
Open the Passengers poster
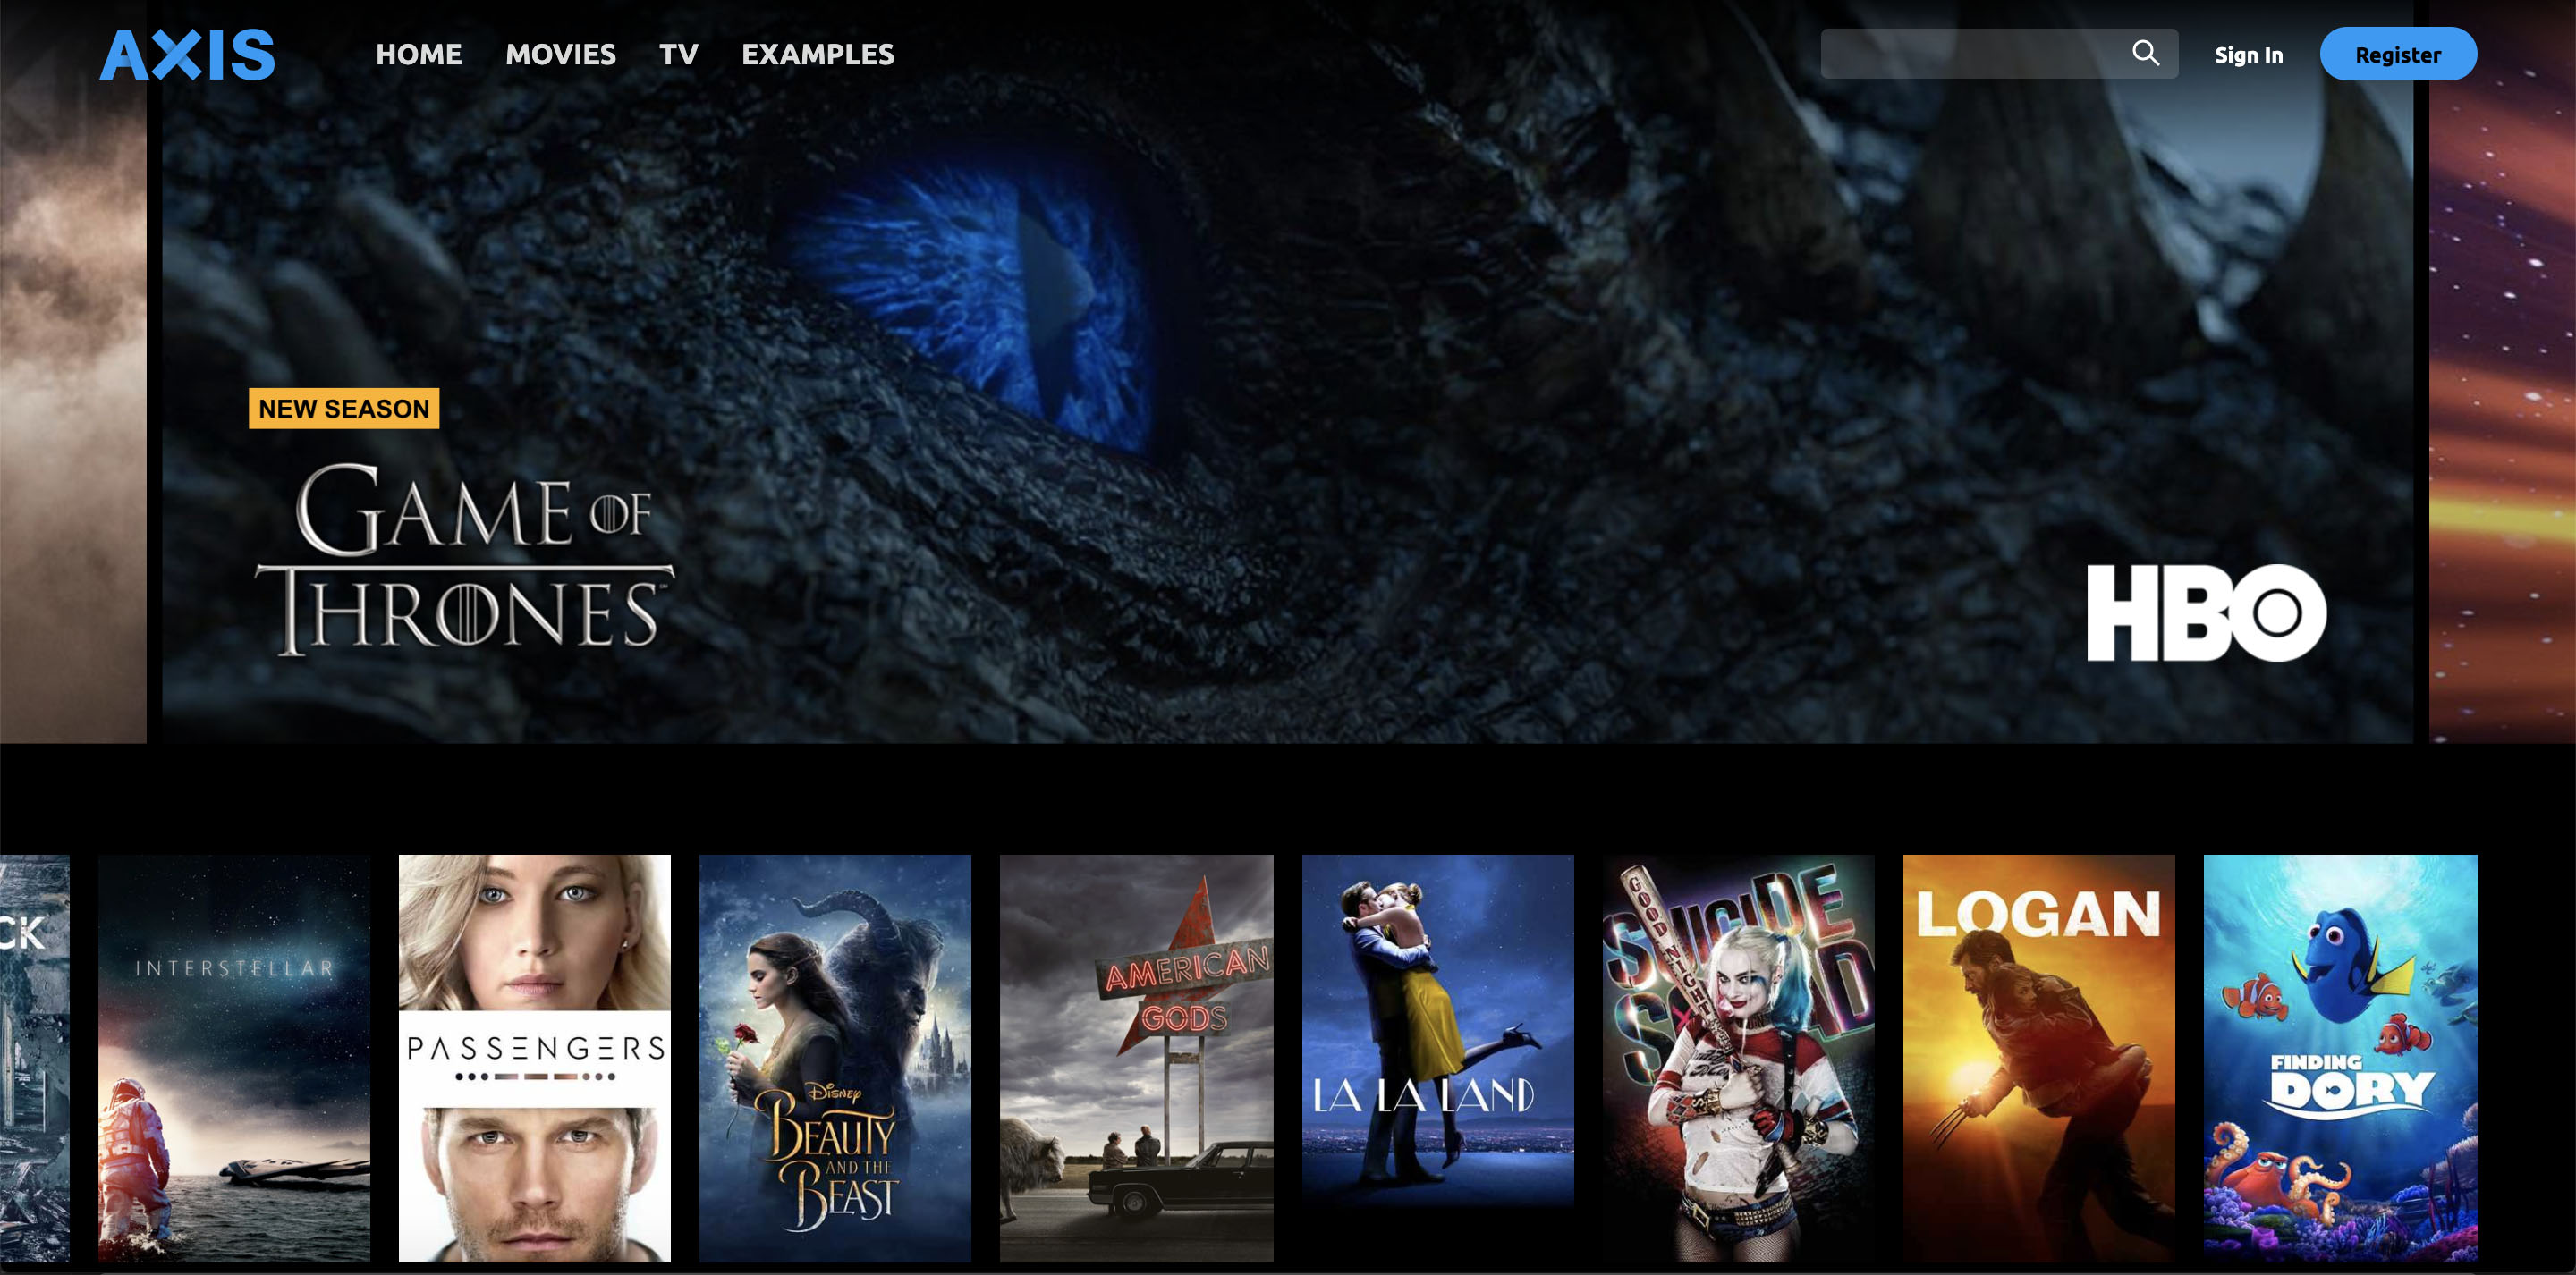(535, 1058)
